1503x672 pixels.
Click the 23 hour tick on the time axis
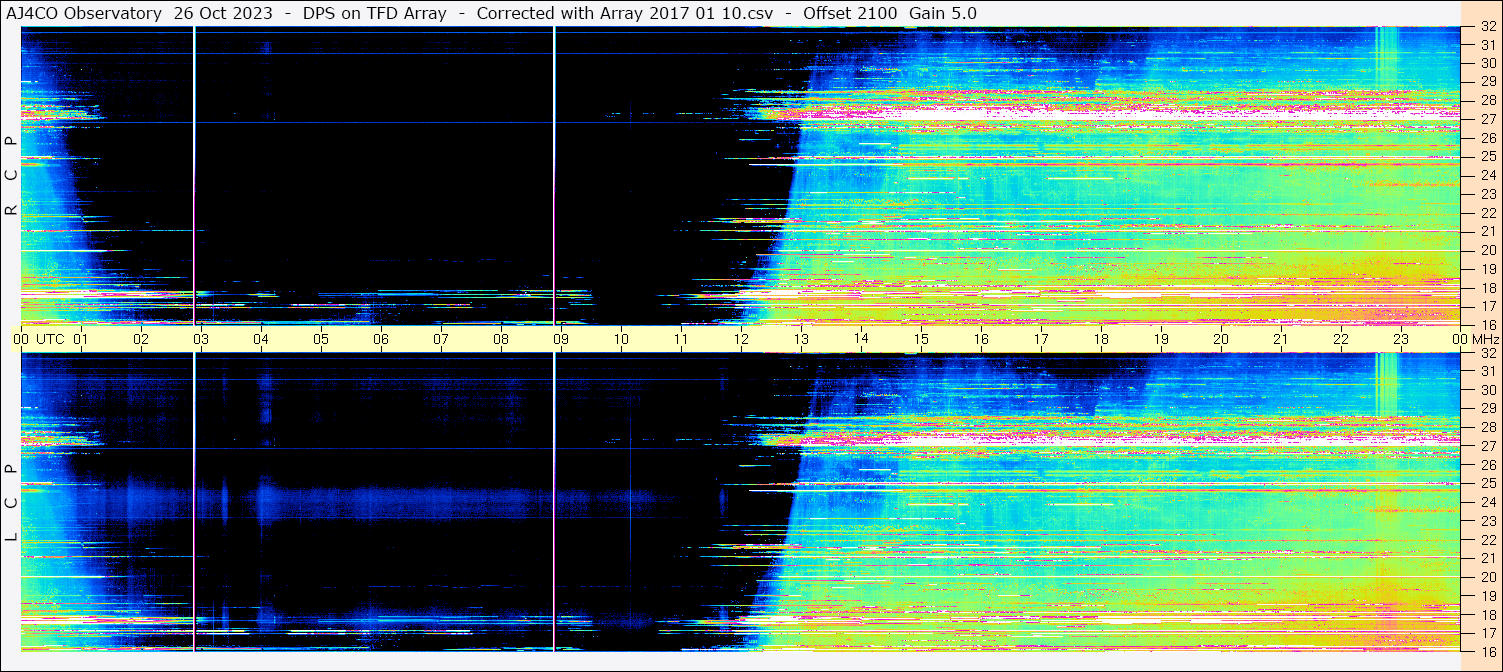1401,339
